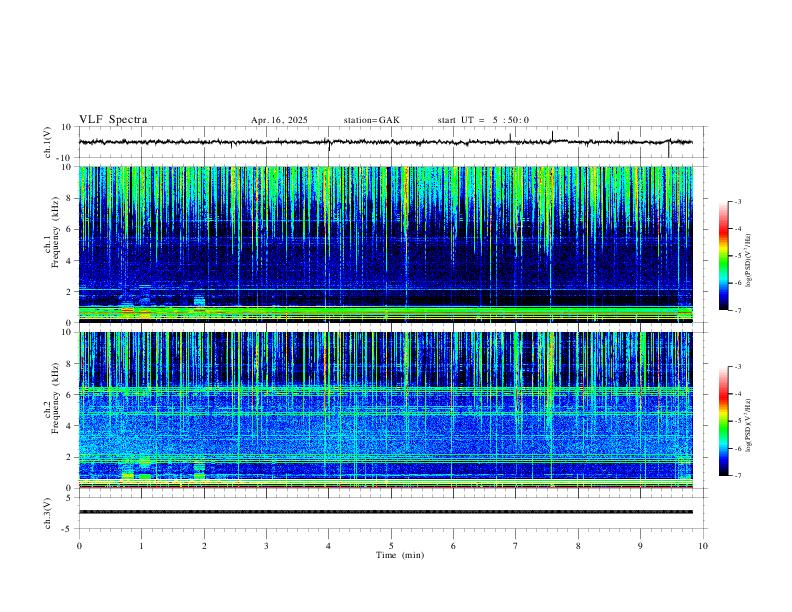
Task: Click the time axis tick label '0'
Action: pyautogui.click(x=79, y=546)
